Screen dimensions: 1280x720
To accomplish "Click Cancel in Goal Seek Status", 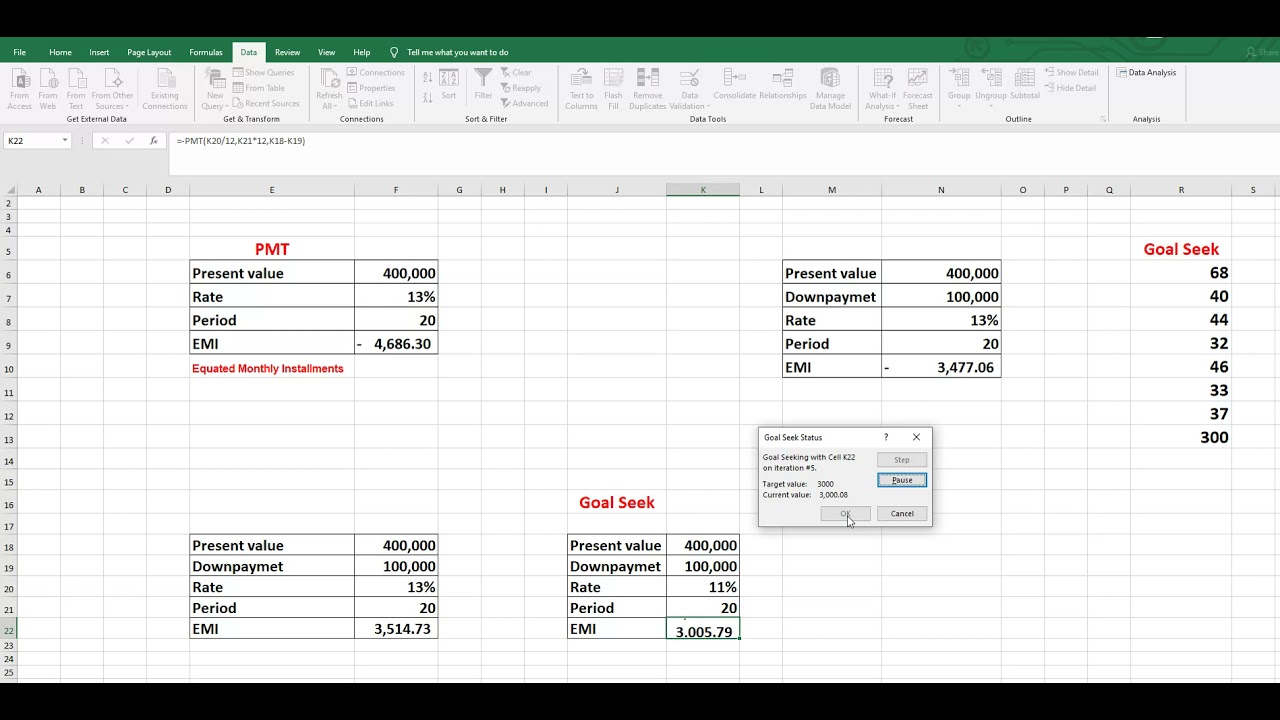I will (902, 514).
